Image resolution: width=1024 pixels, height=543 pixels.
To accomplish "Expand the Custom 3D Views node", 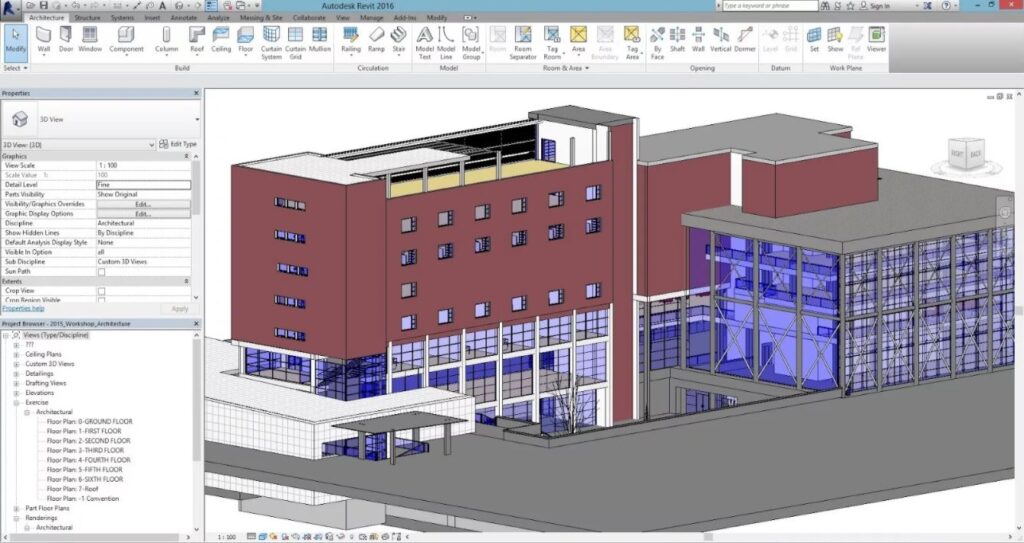I will [x=16, y=364].
